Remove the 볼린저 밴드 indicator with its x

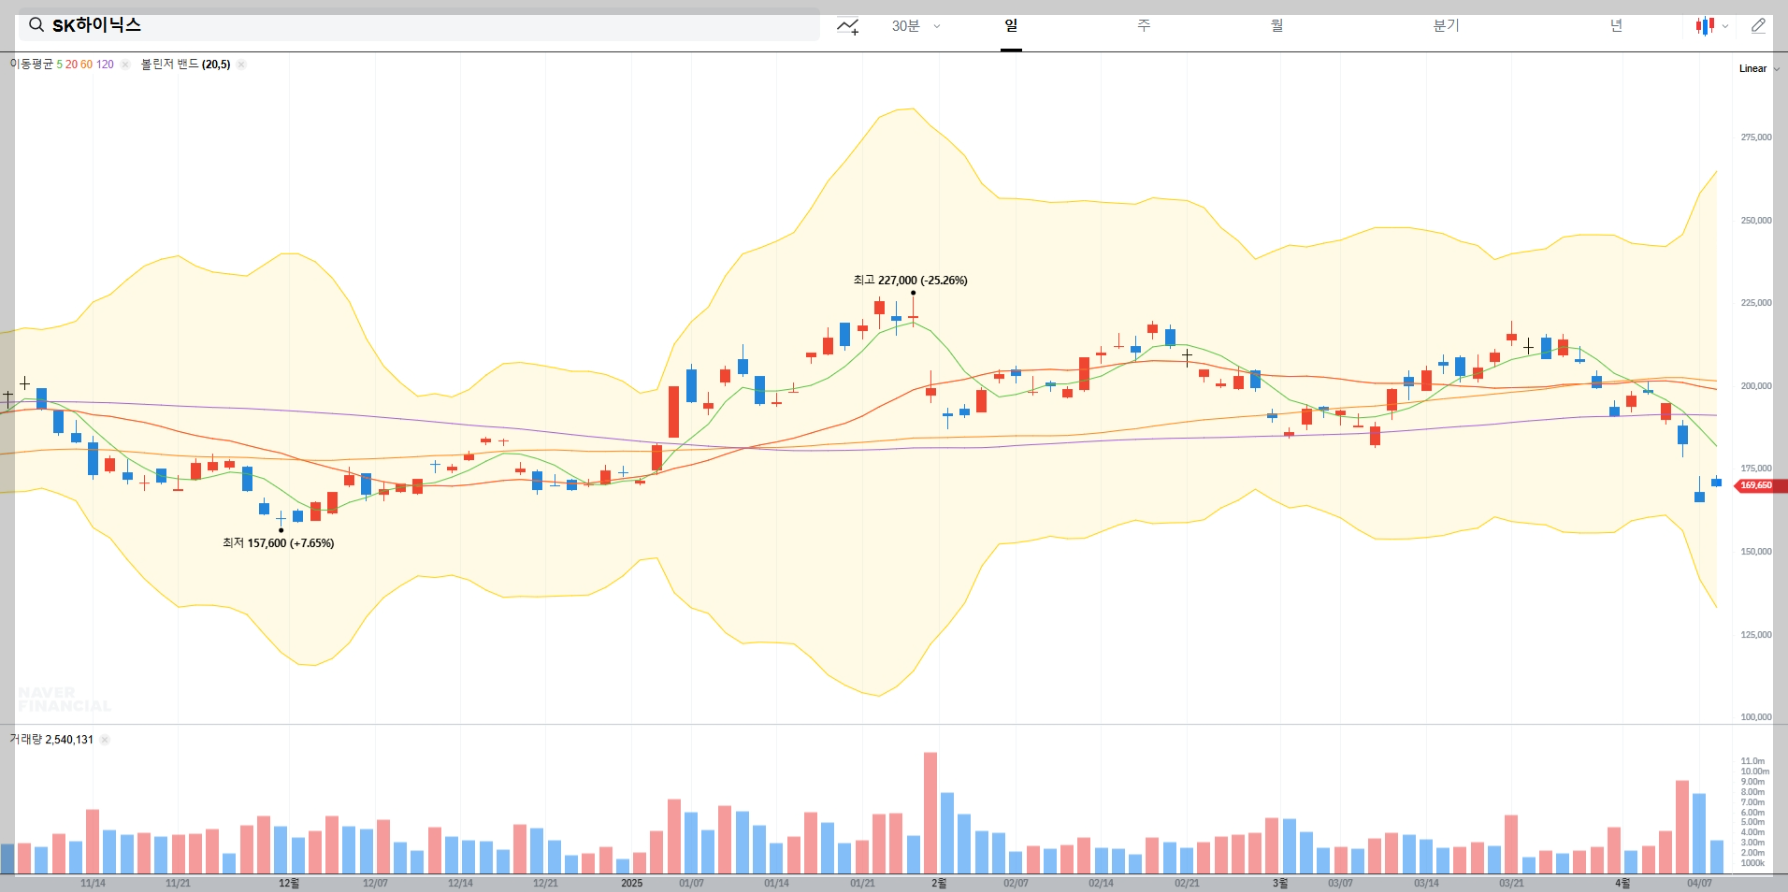241,64
